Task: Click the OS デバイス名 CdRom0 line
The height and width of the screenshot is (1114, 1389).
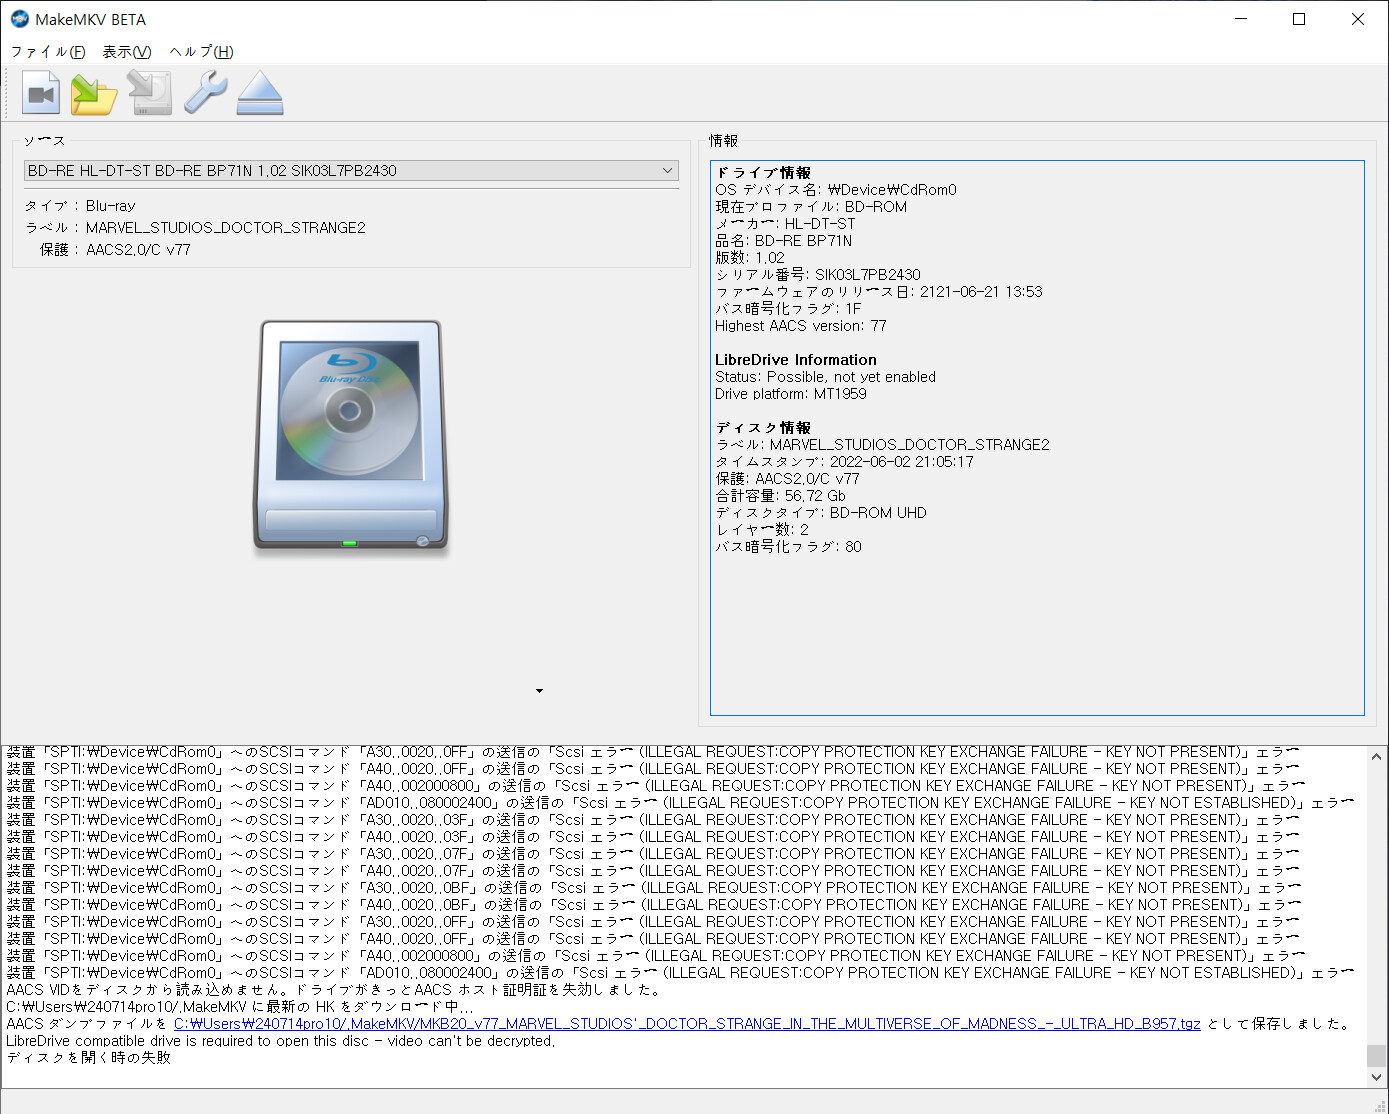Action: (836, 190)
